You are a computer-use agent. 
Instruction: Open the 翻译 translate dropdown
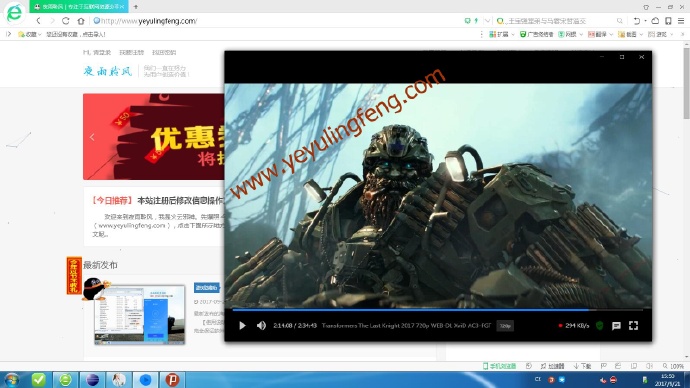[600, 34]
